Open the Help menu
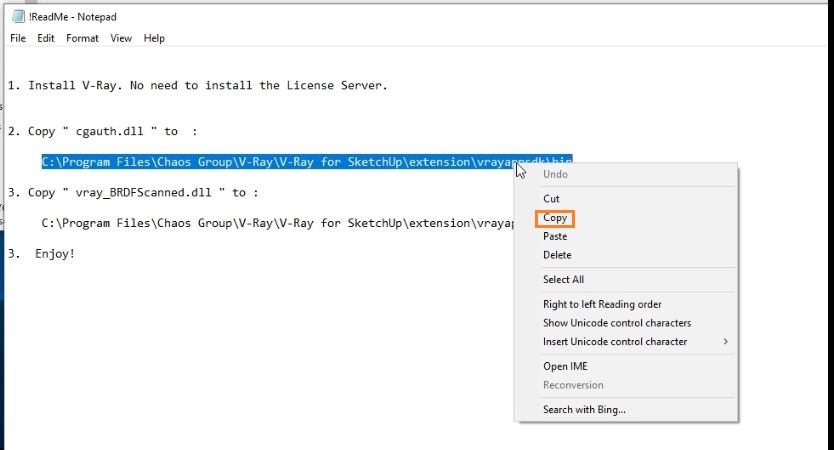Screen dimensions: 834x450 coord(154,38)
